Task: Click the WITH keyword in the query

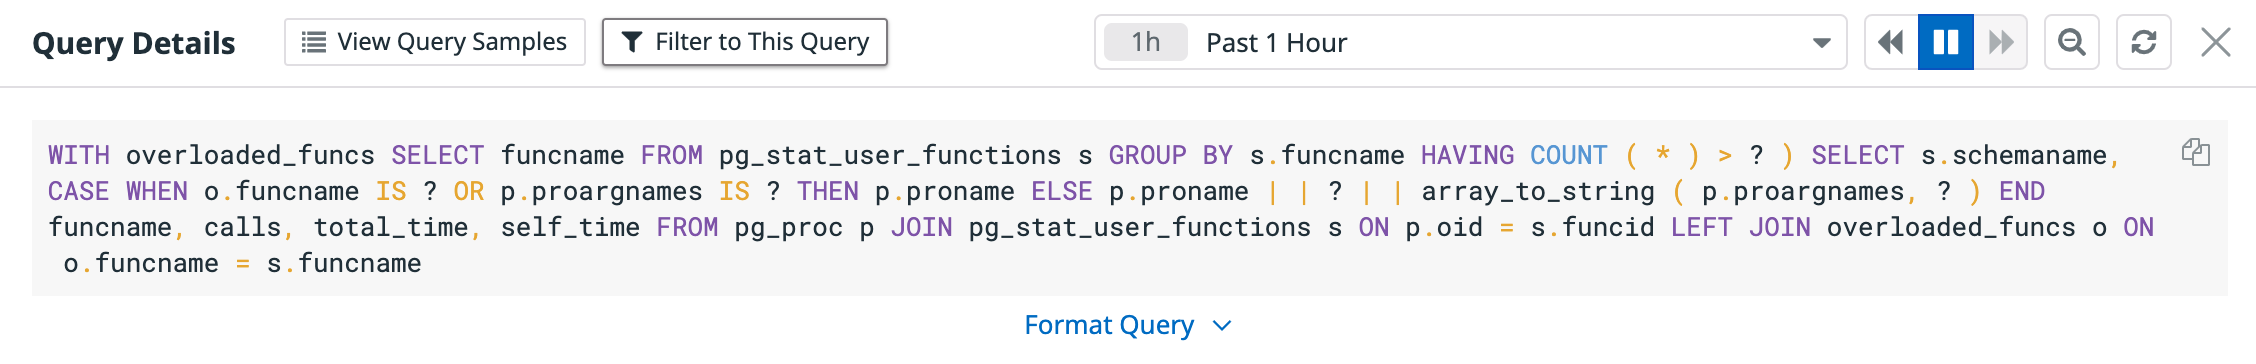Action: click(x=79, y=155)
